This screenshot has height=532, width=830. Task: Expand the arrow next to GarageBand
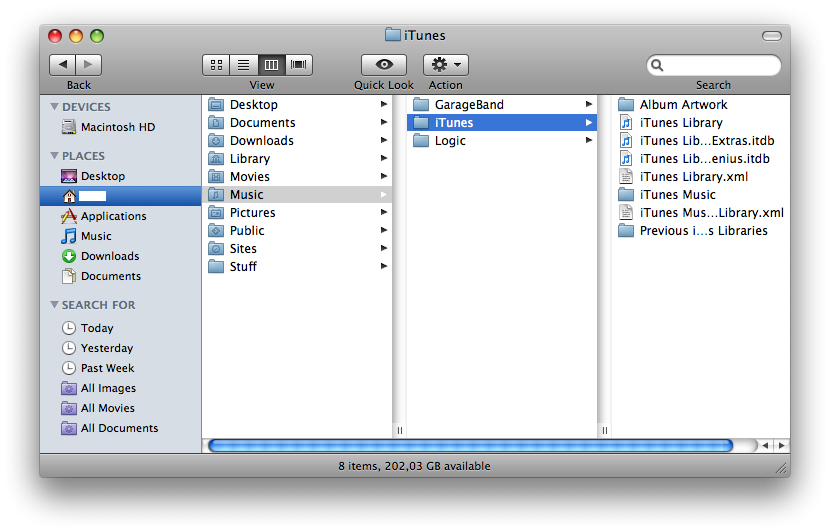(x=589, y=104)
